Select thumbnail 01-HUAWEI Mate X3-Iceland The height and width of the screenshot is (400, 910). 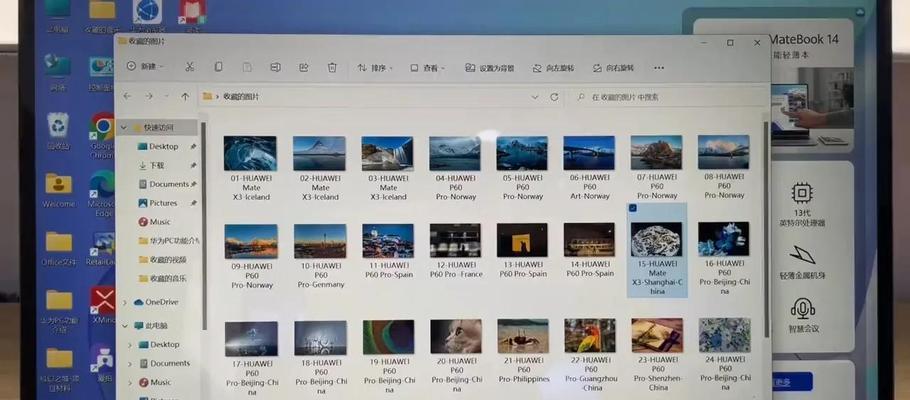click(x=250, y=153)
